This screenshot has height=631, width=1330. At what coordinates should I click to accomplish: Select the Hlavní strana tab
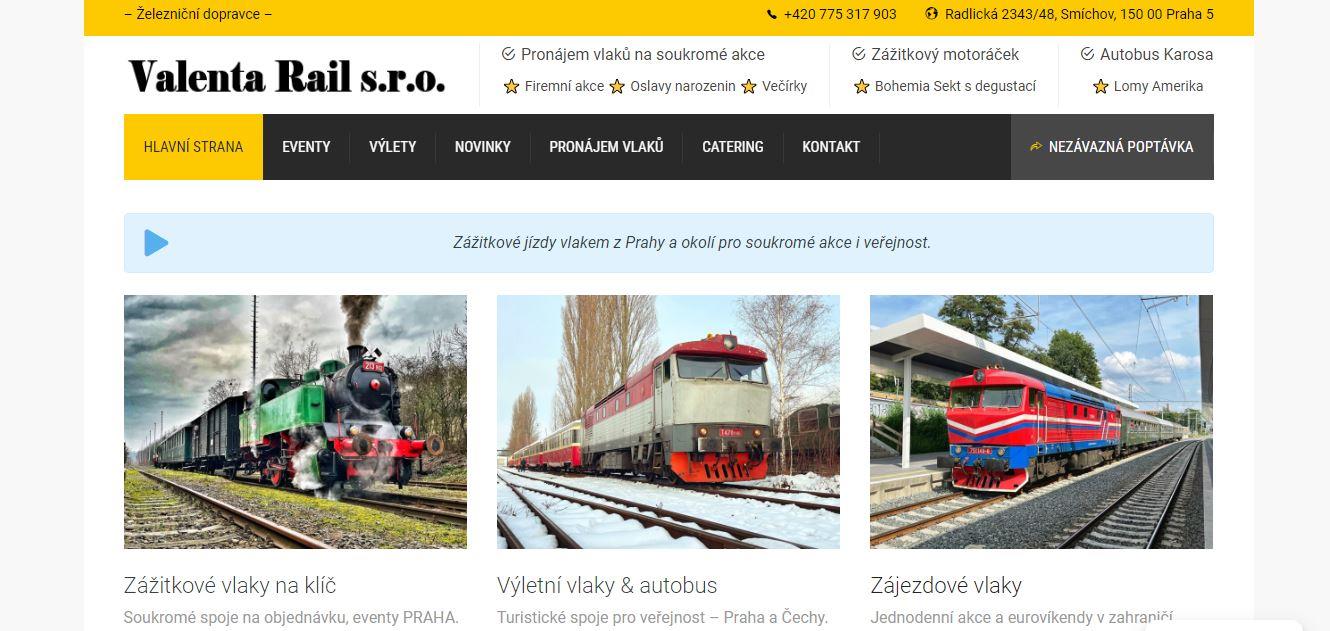coord(193,147)
